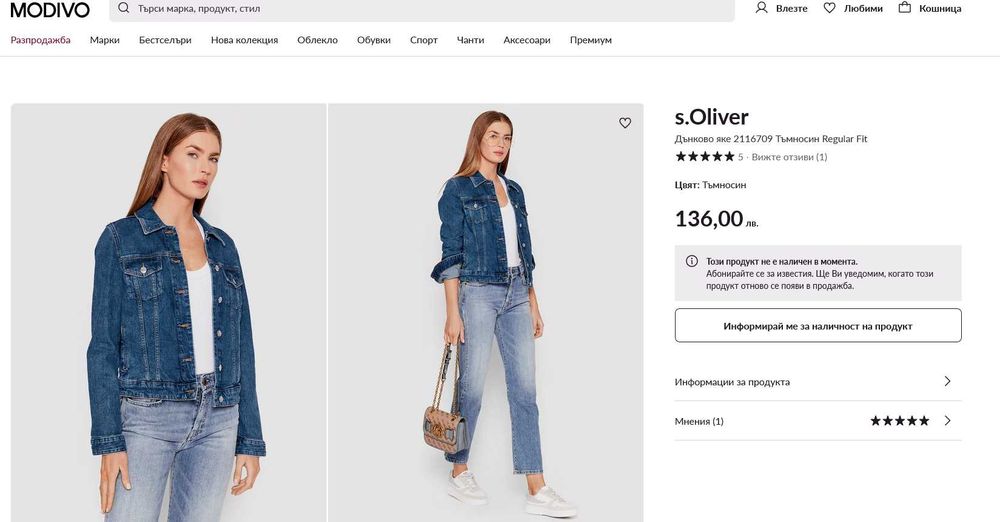Open the Нова колекция menu
1000x522 pixels.
[244, 40]
